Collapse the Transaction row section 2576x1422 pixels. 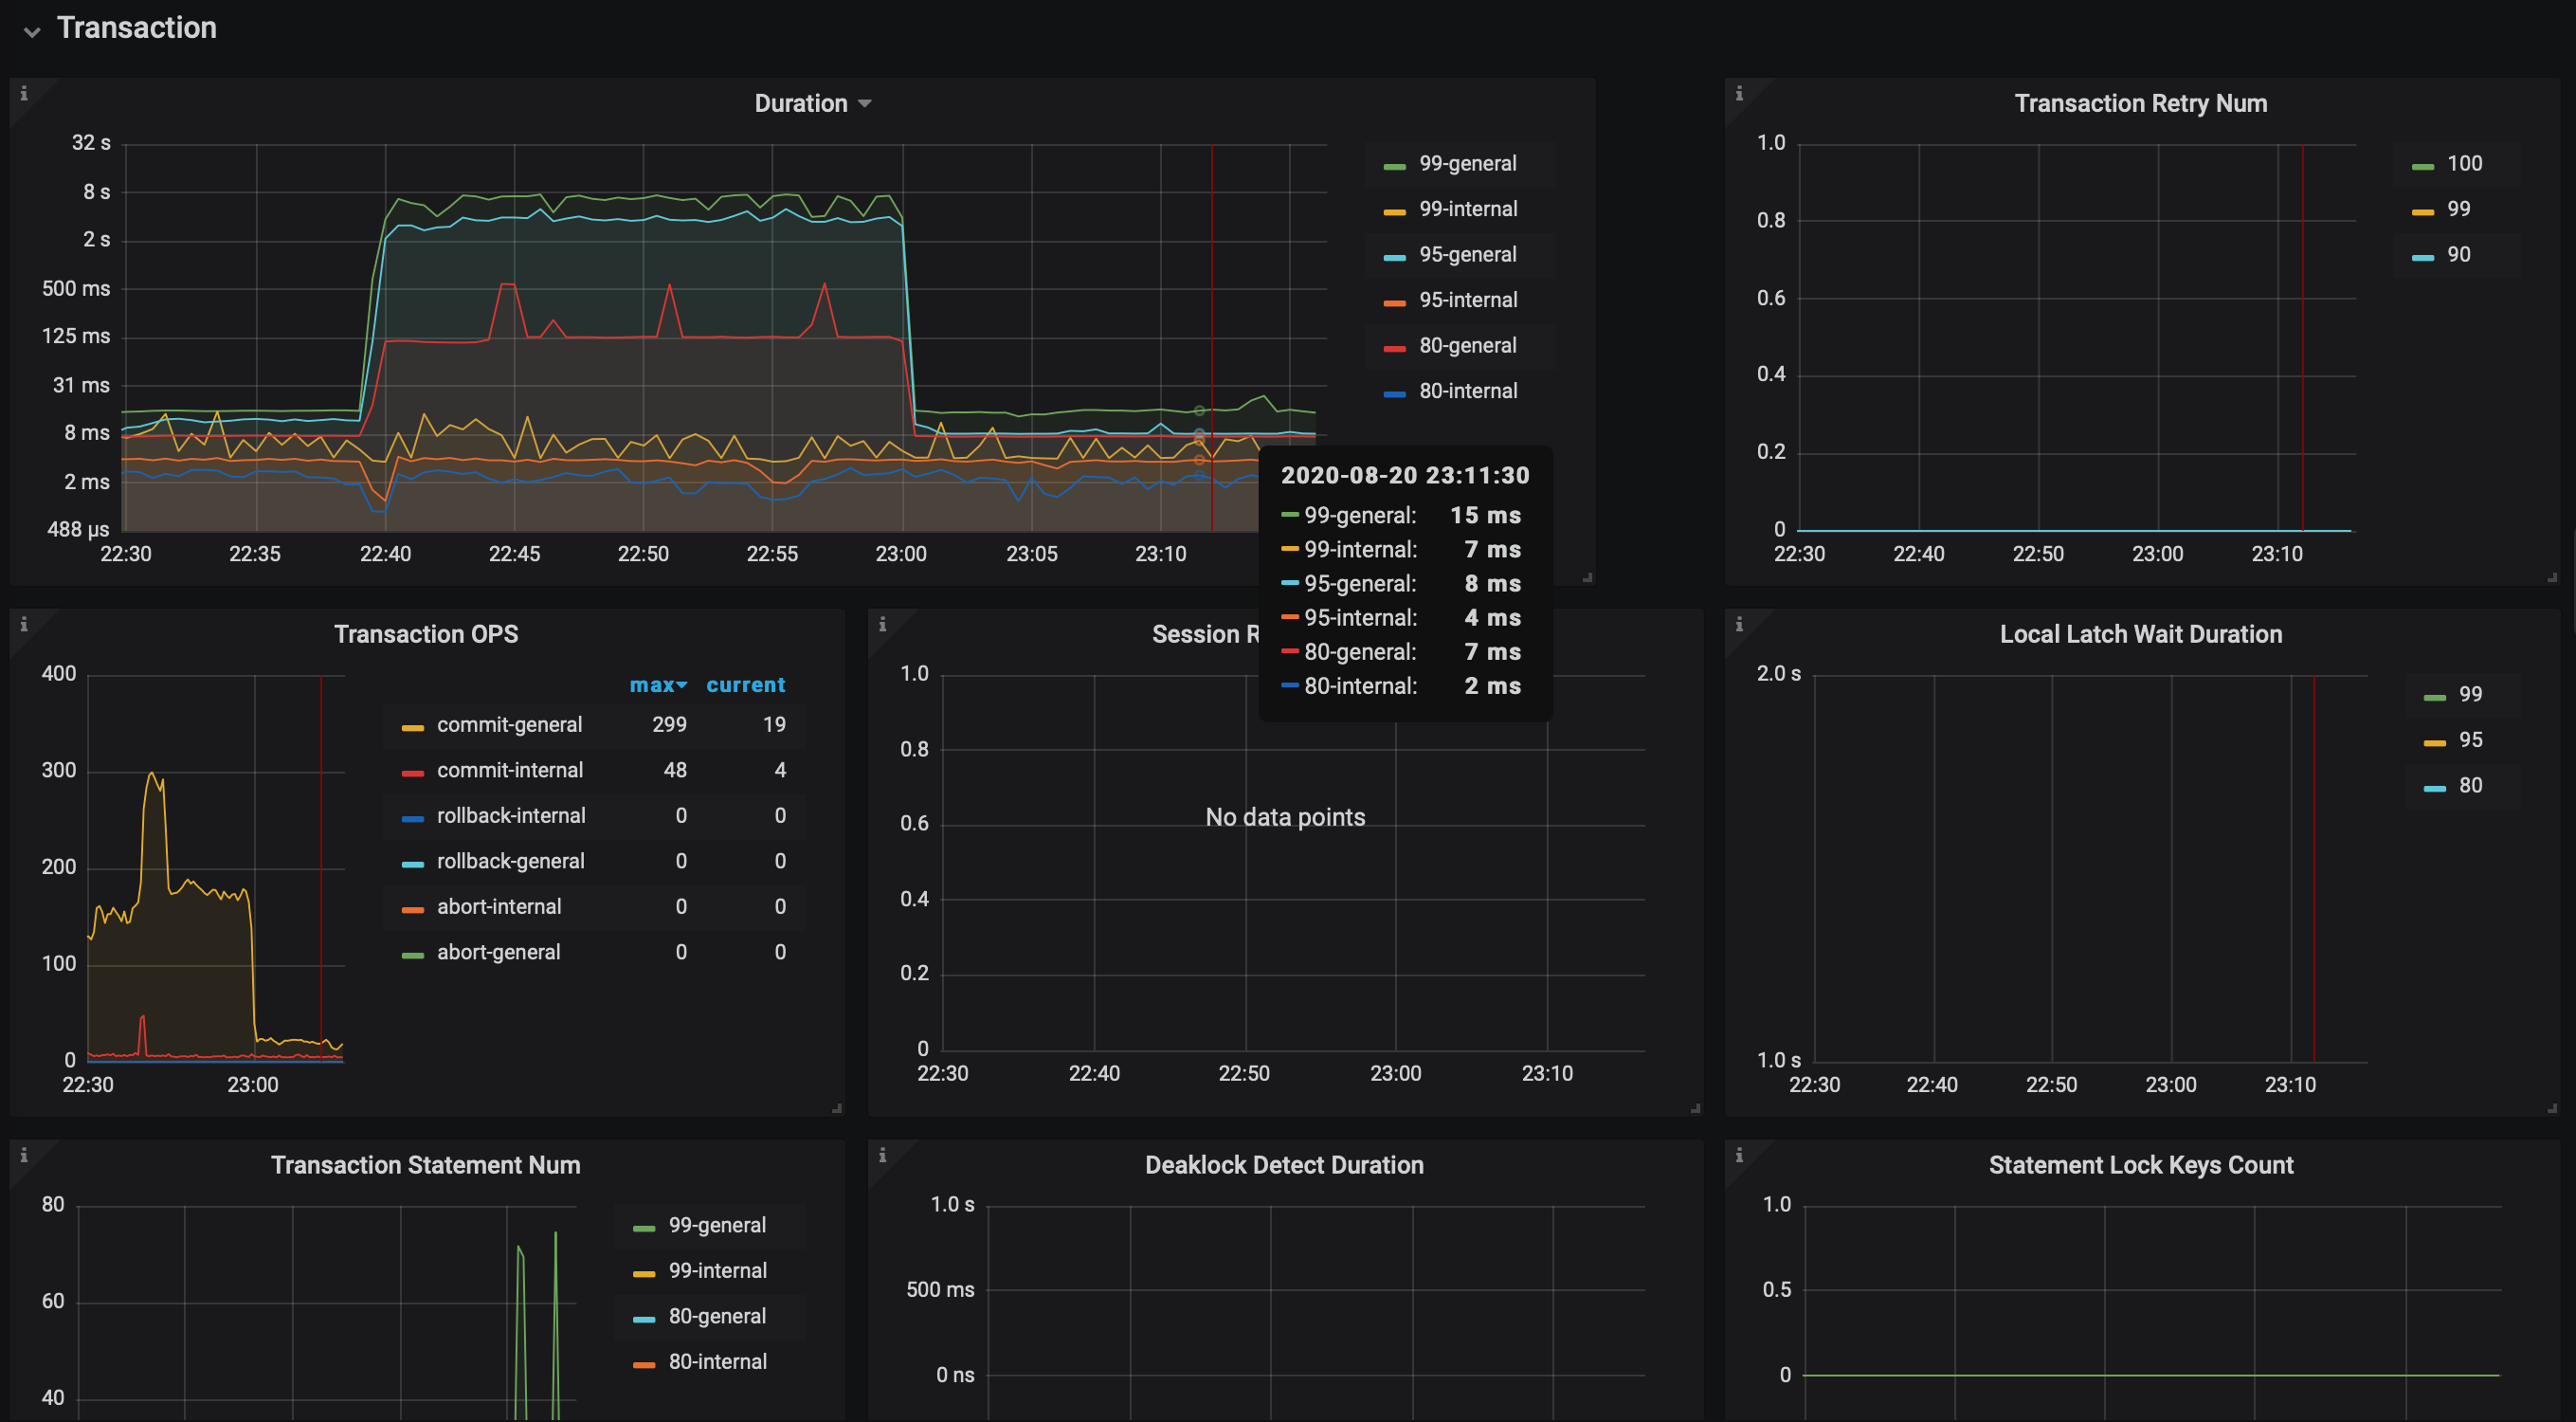pos(32,30)
